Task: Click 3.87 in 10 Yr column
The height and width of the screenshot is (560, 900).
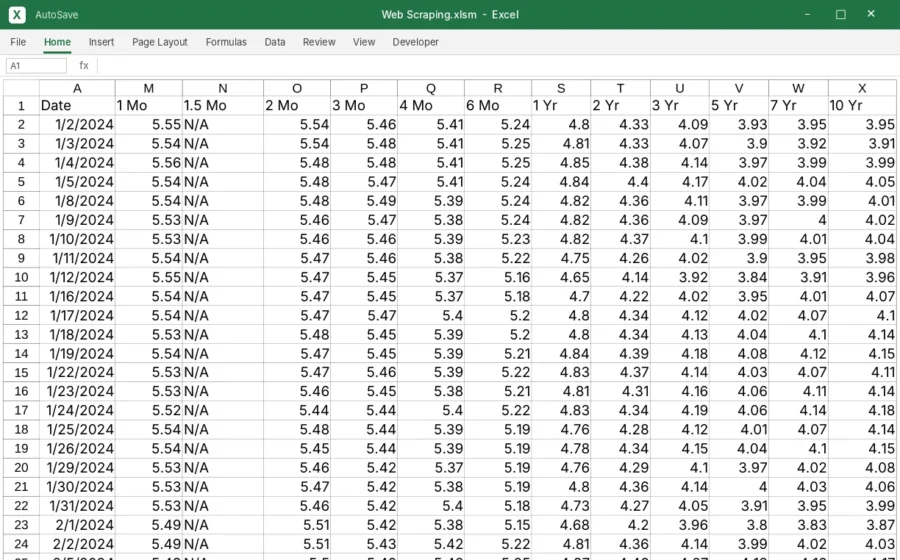Action: click(862, 525)
